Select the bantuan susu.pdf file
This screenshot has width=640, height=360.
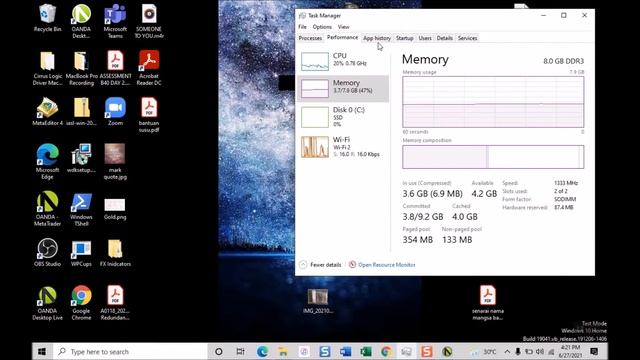pyautogui.click(x=149, y=115)
